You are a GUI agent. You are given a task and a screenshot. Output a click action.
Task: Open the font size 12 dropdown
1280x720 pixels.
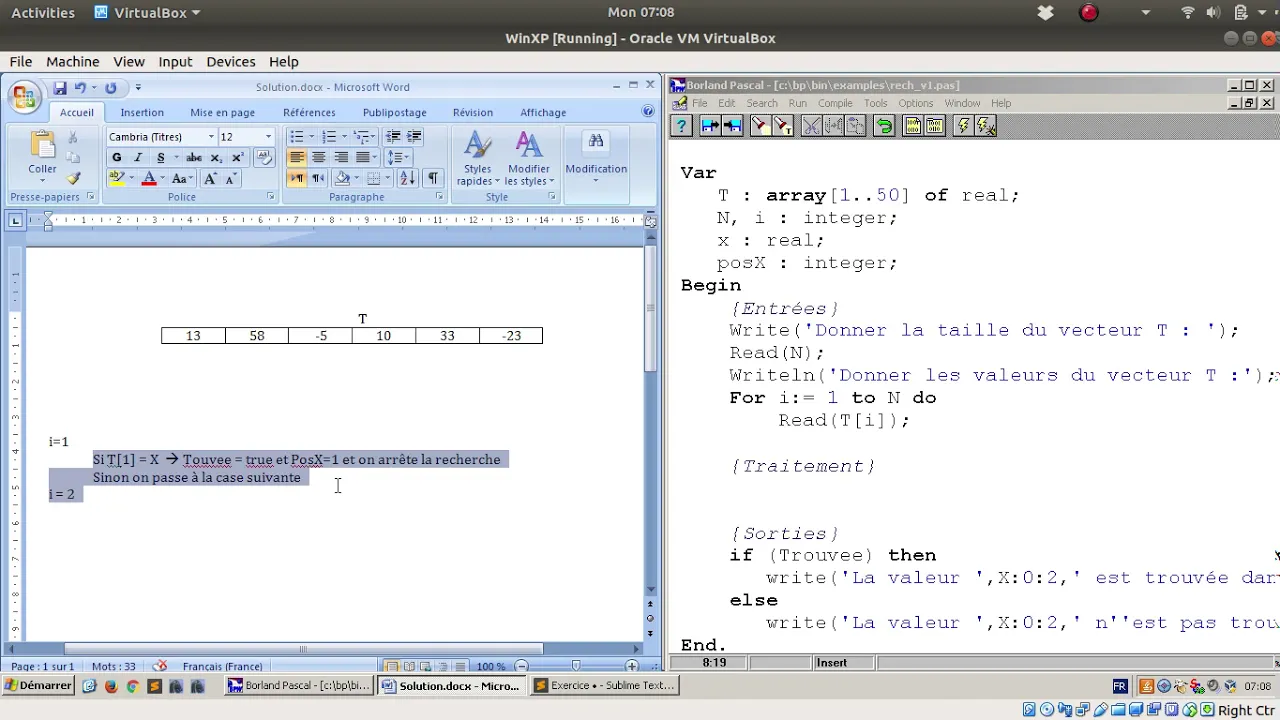coord(268,137)
